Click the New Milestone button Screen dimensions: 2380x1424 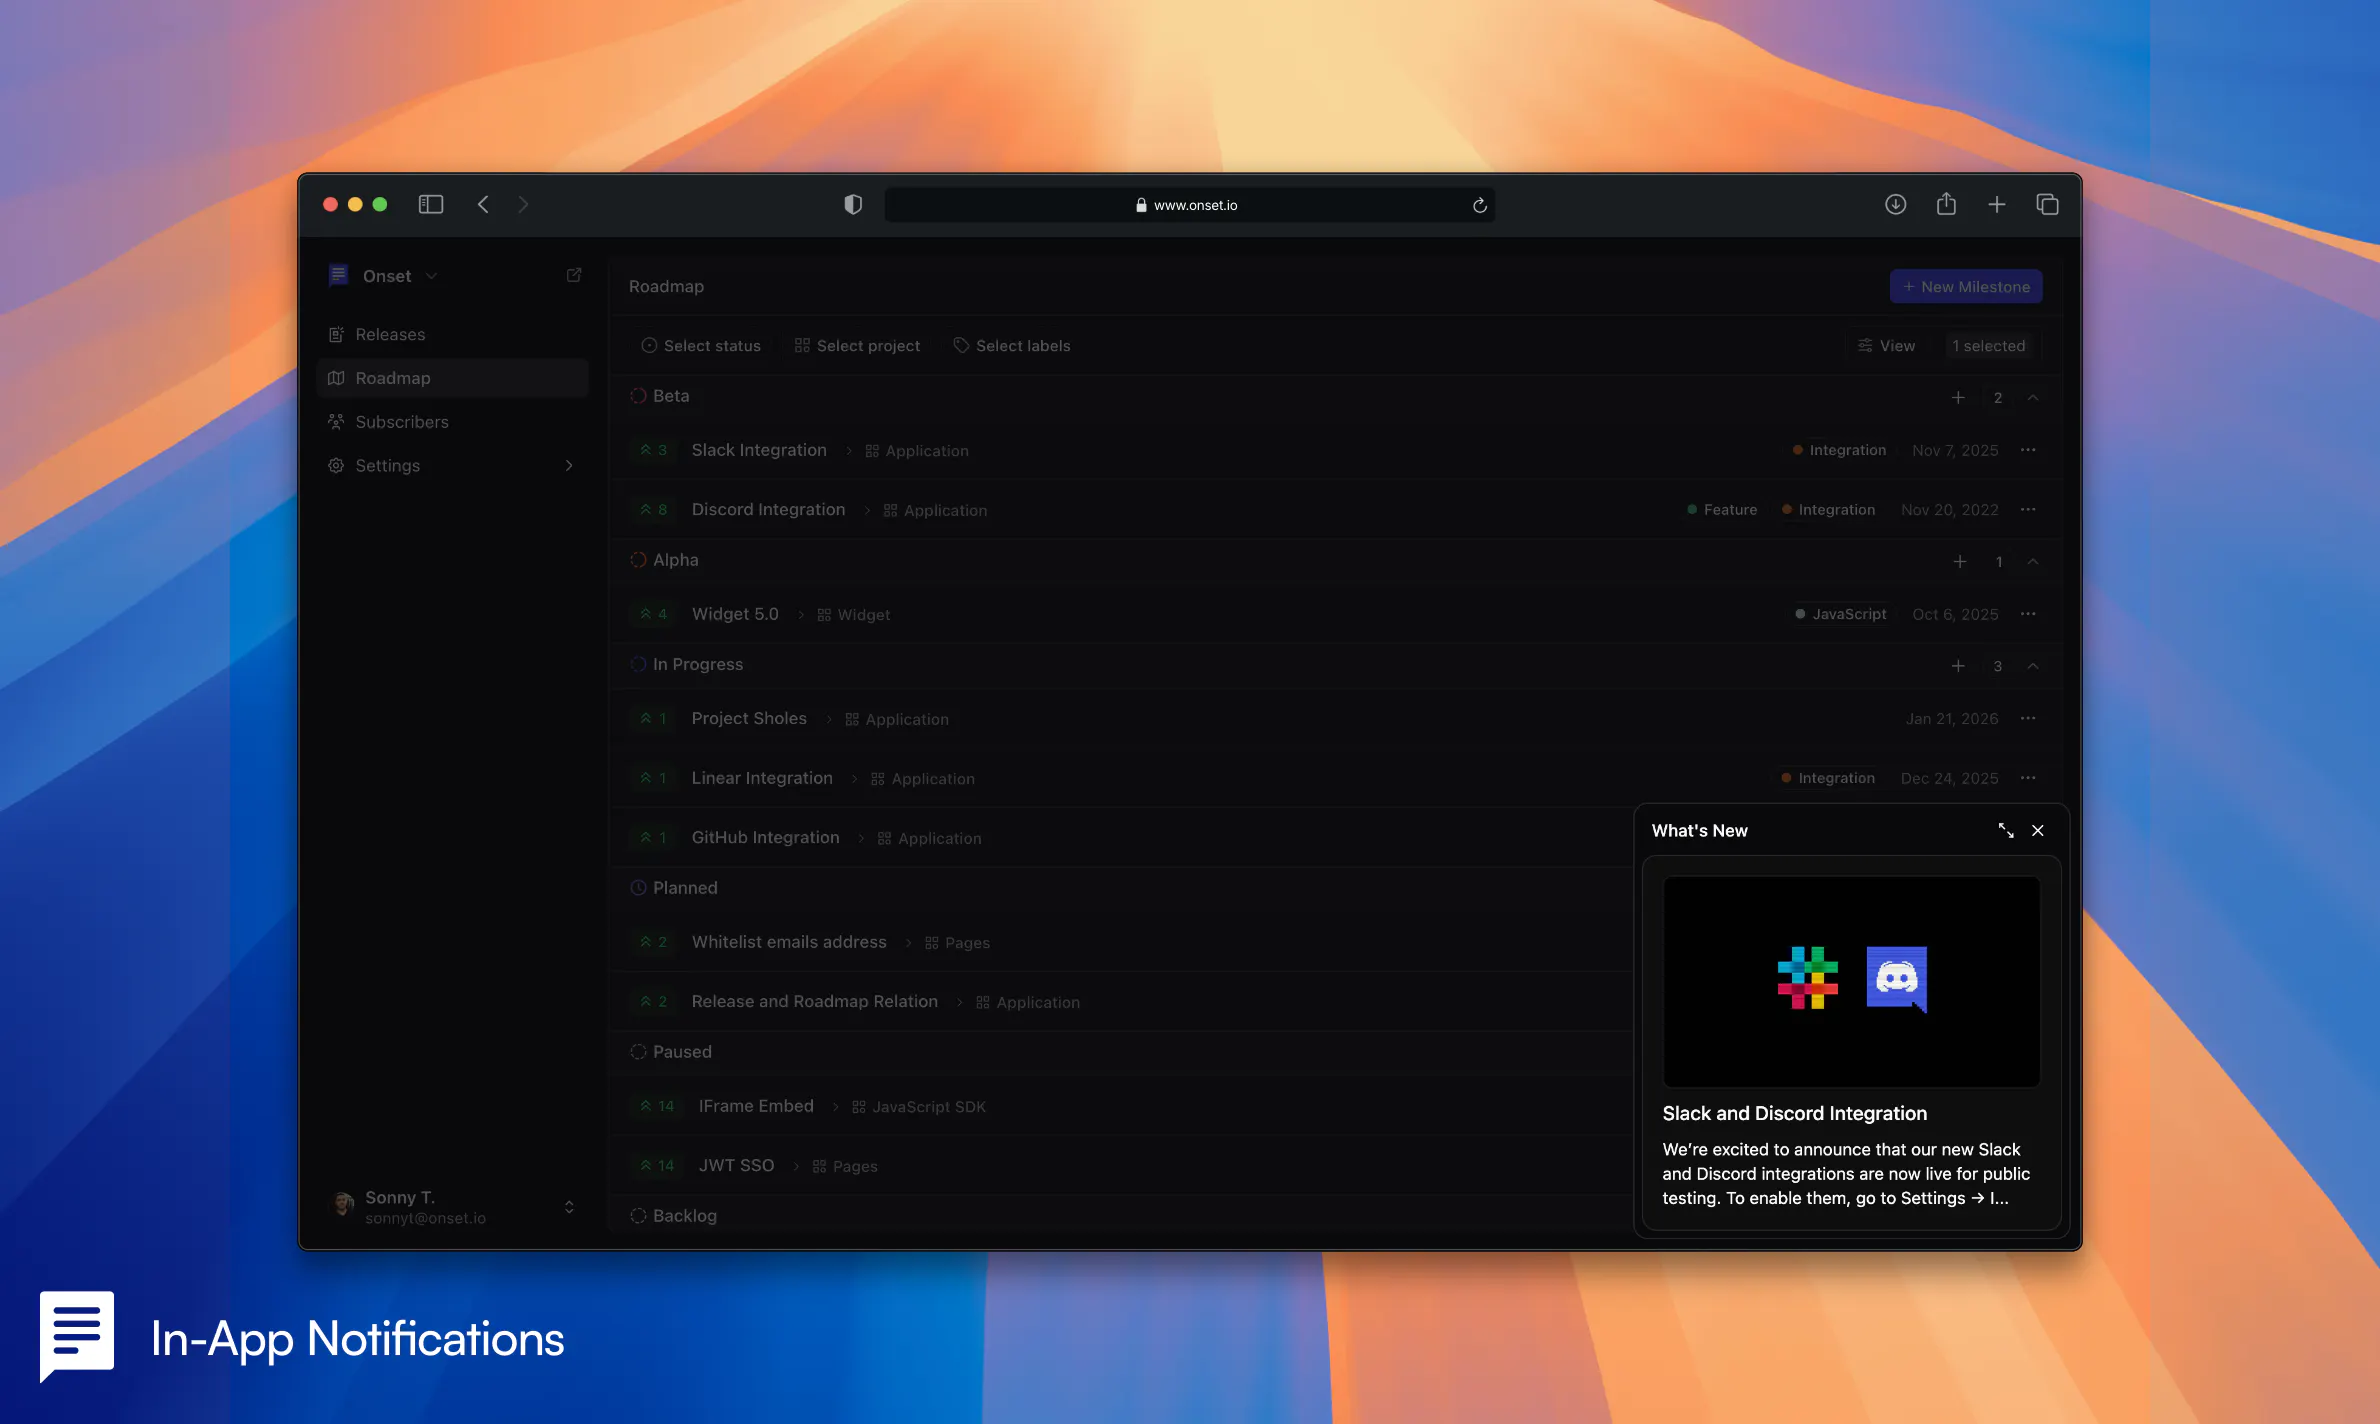click(1966, 287)
